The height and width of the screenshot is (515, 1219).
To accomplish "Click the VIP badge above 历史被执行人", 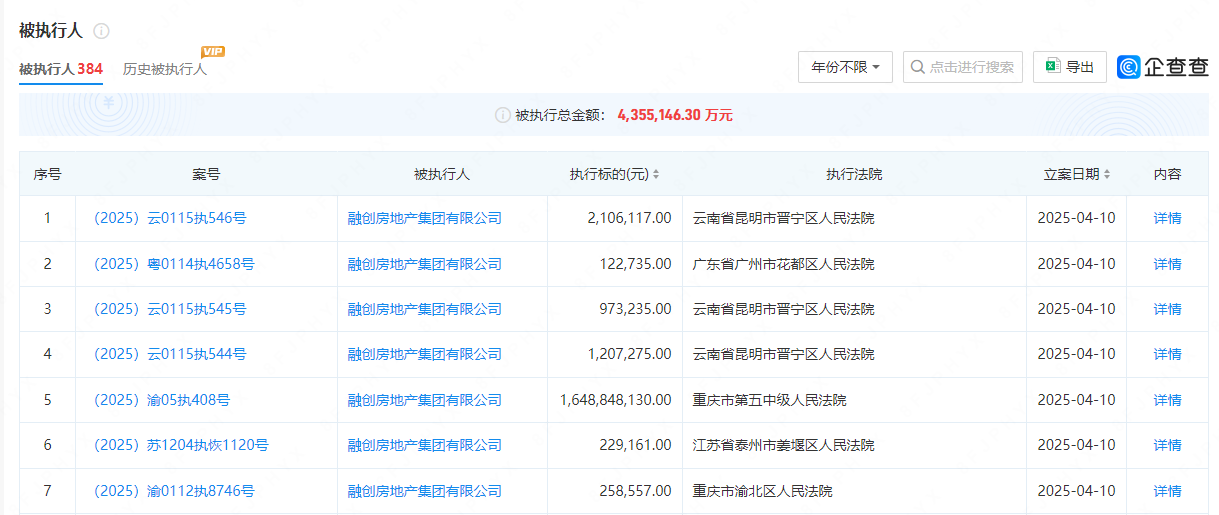I will [x=212, y=51].
